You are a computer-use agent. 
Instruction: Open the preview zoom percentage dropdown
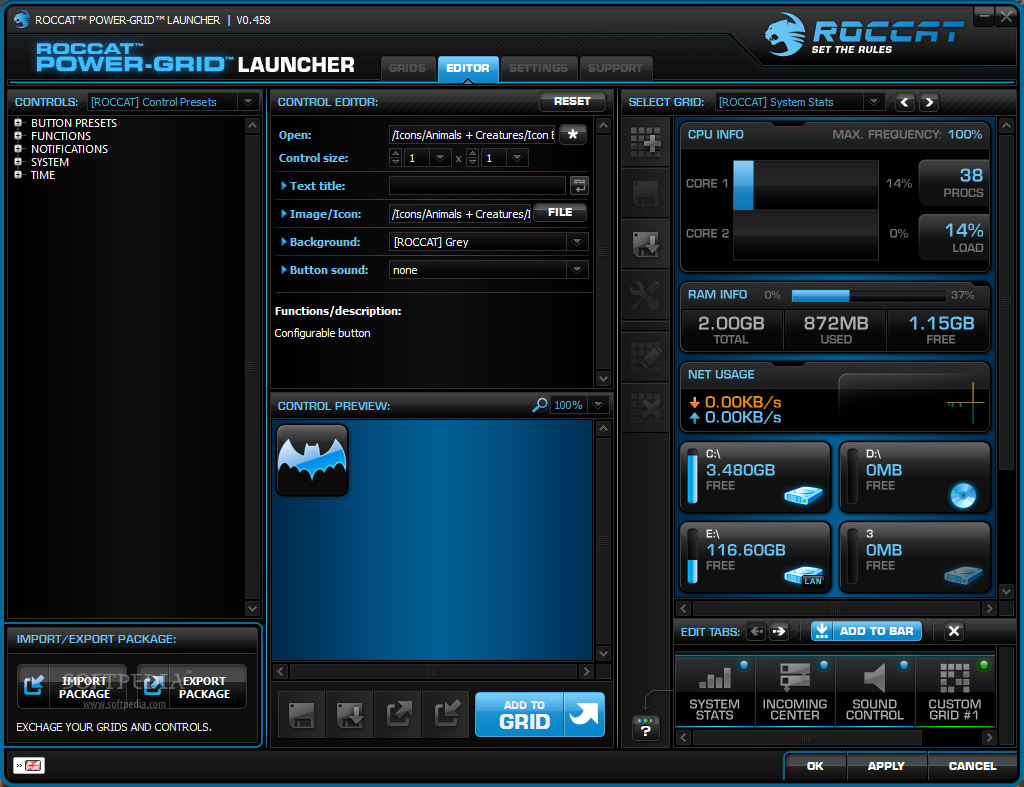pyautogui.click(x=598, y=405)
